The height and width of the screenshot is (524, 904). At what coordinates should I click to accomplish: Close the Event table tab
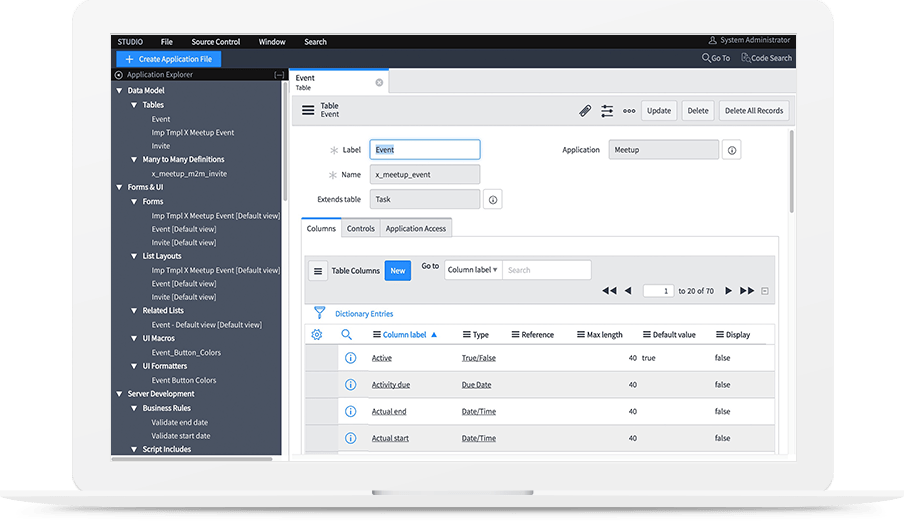379,82
